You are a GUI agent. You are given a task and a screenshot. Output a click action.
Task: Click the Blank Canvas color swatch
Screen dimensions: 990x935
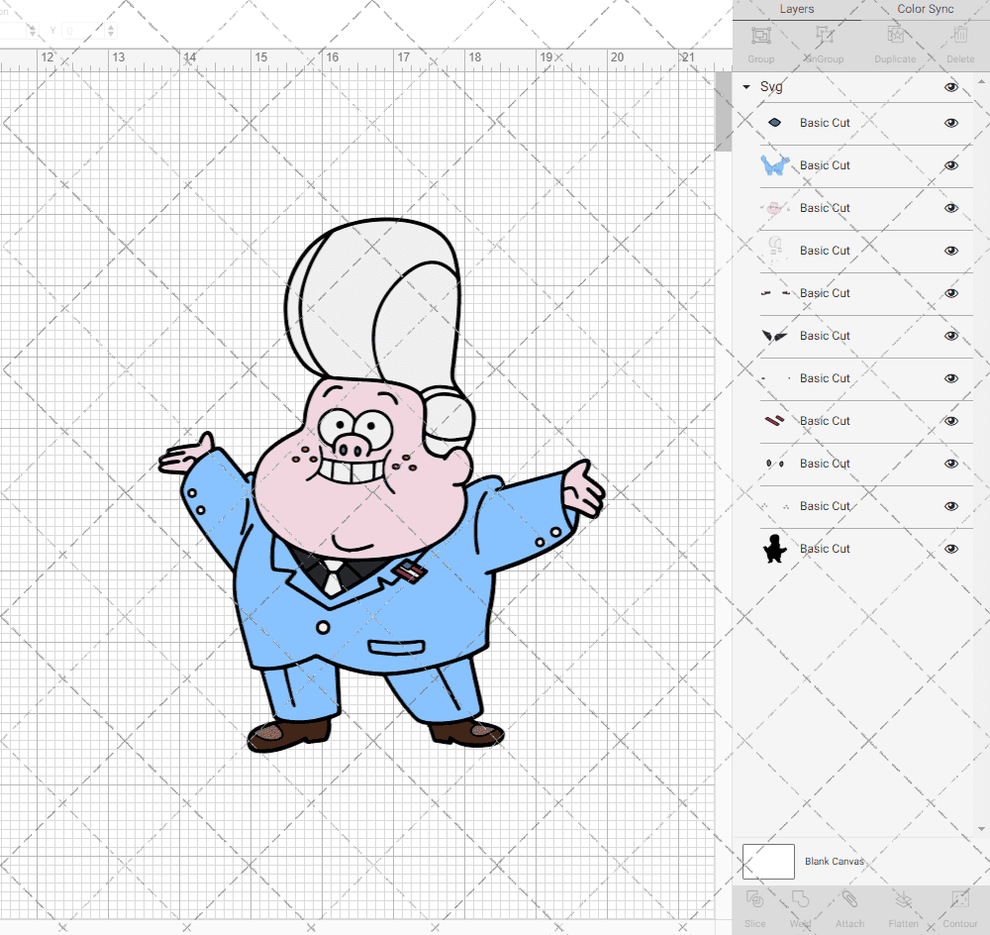pyautogui.click(x=768, y=861)
